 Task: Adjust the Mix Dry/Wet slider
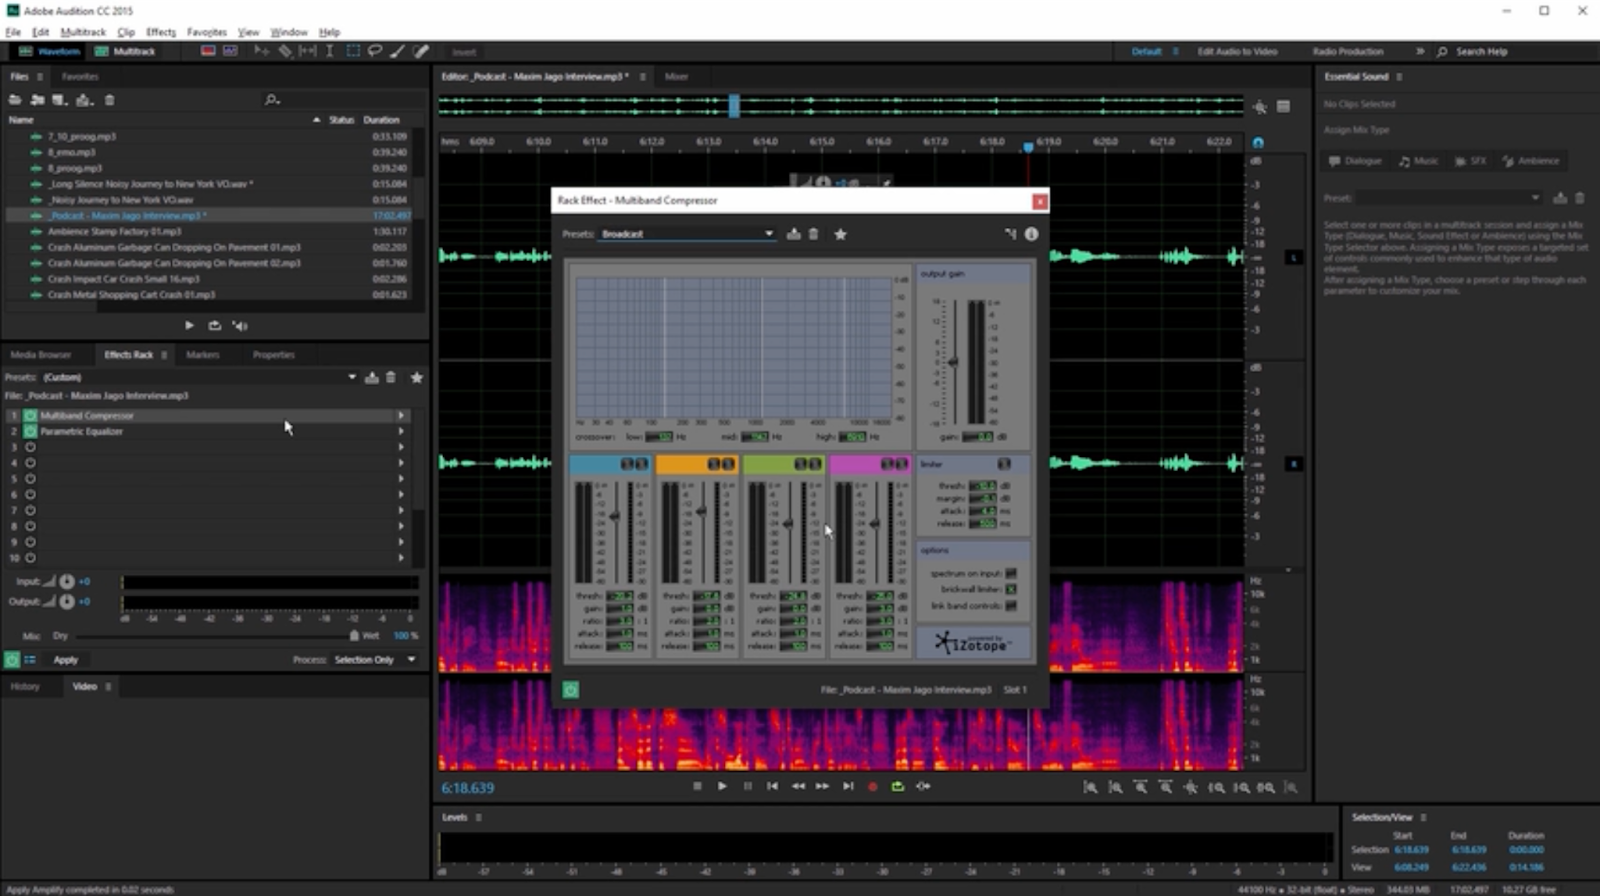353,636
